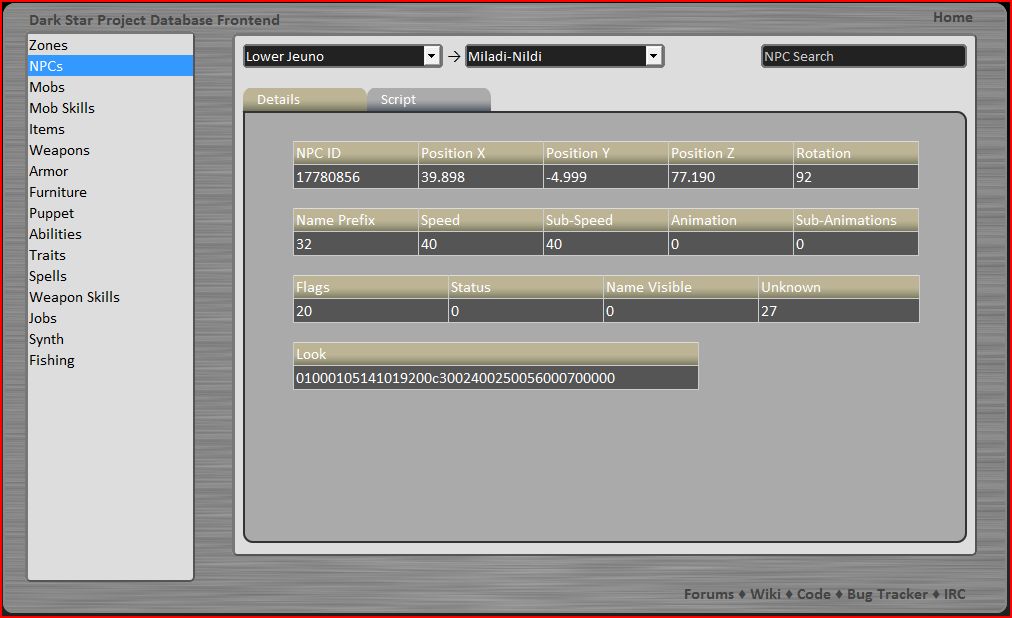
Task: Open the Wiki footer link
Action: coord(765,594)
